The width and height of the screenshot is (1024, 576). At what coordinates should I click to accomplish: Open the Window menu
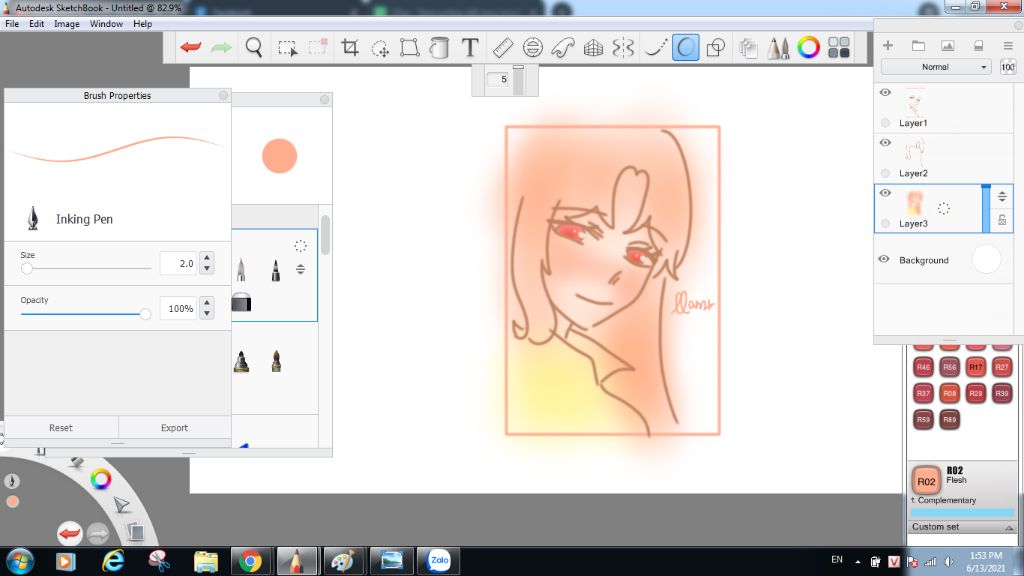[106, 24]
